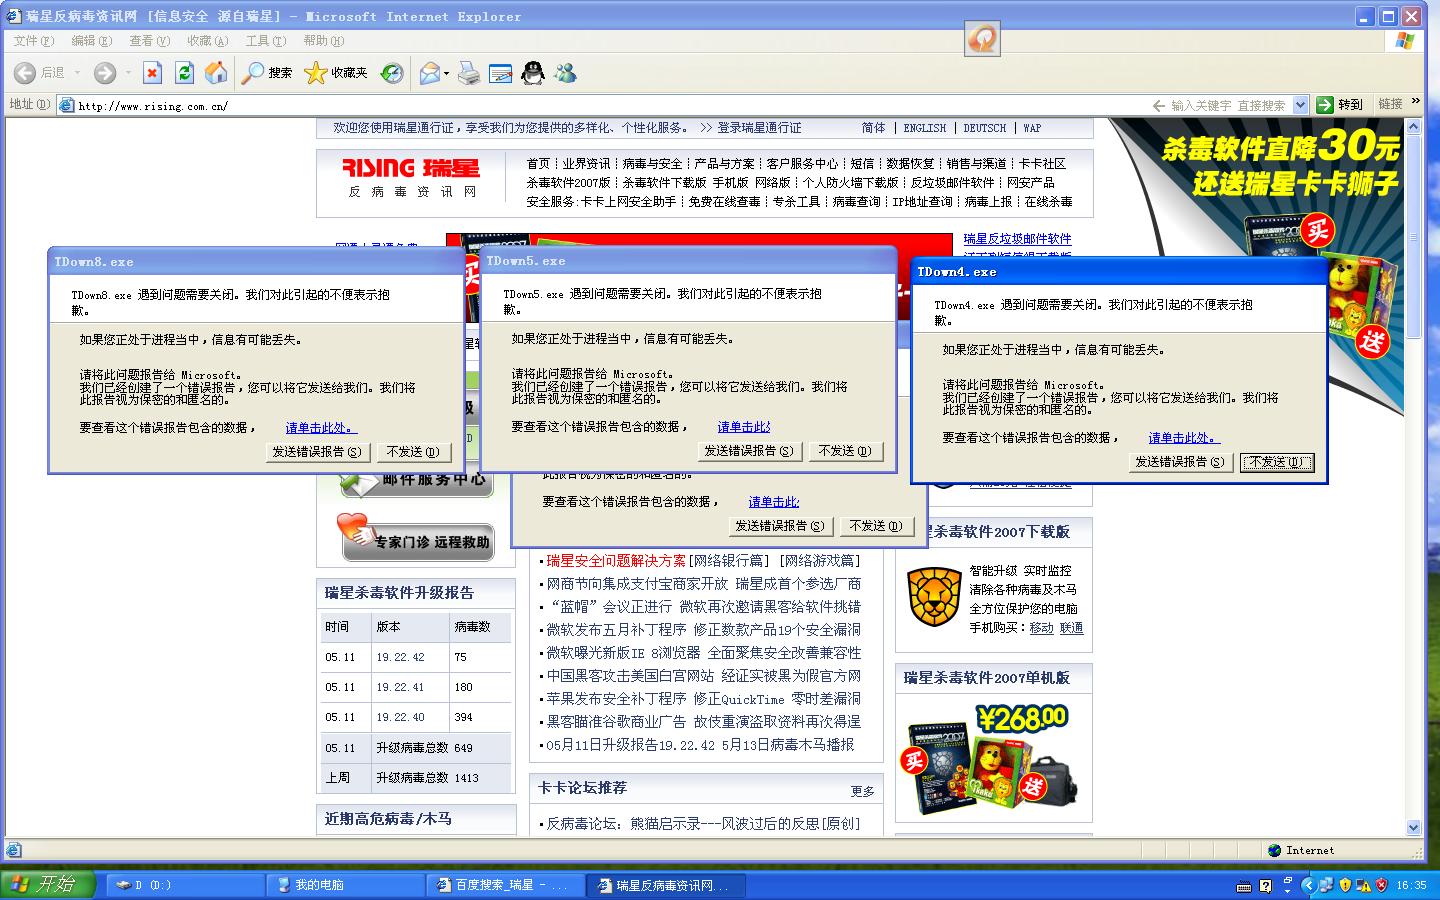The image size is (1440, 900).
Task: Click the help question icon in tray
Action: [x=1266, y=885]
